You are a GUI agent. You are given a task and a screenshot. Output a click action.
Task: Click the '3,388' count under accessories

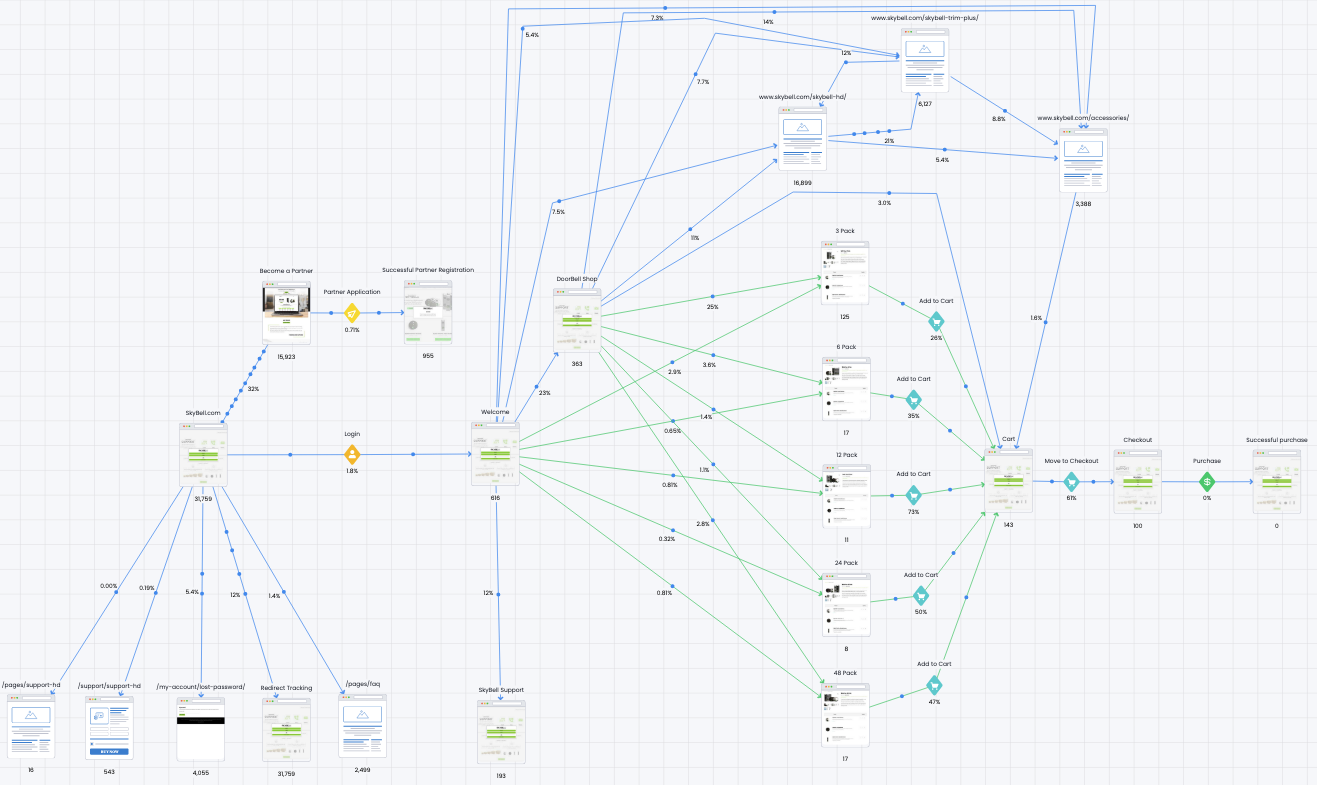tap(1084, 204)
